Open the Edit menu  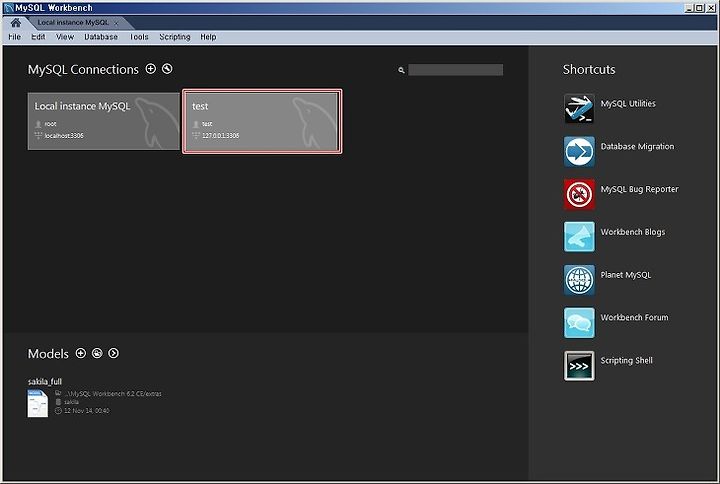pyautogui.click(x=38, y=37)
